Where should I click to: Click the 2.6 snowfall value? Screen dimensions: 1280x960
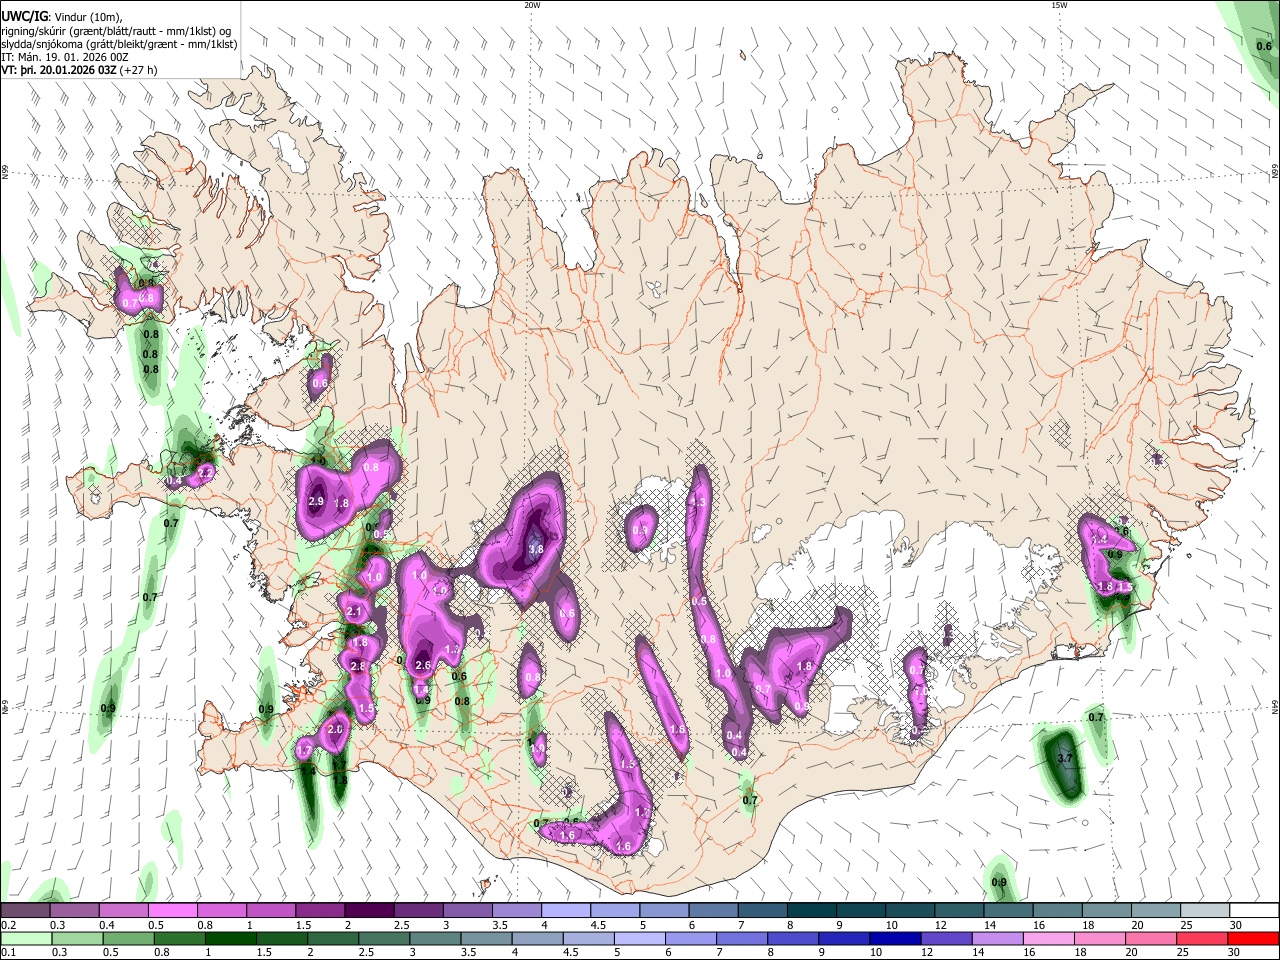point(422,665)
